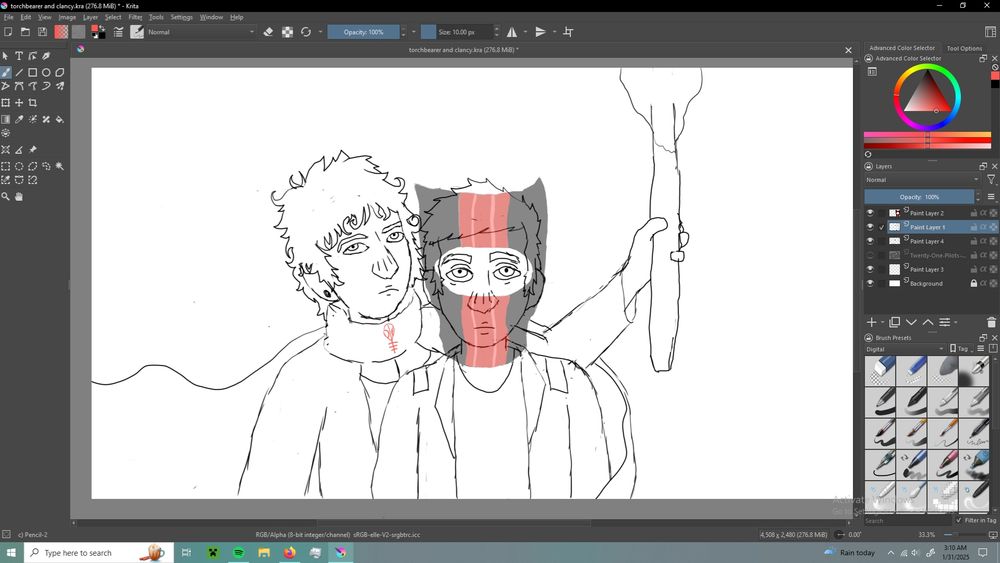Open the Filter menu
Image resolution: width=1000 pixels, height=563 pixels.
coord(135,17)
